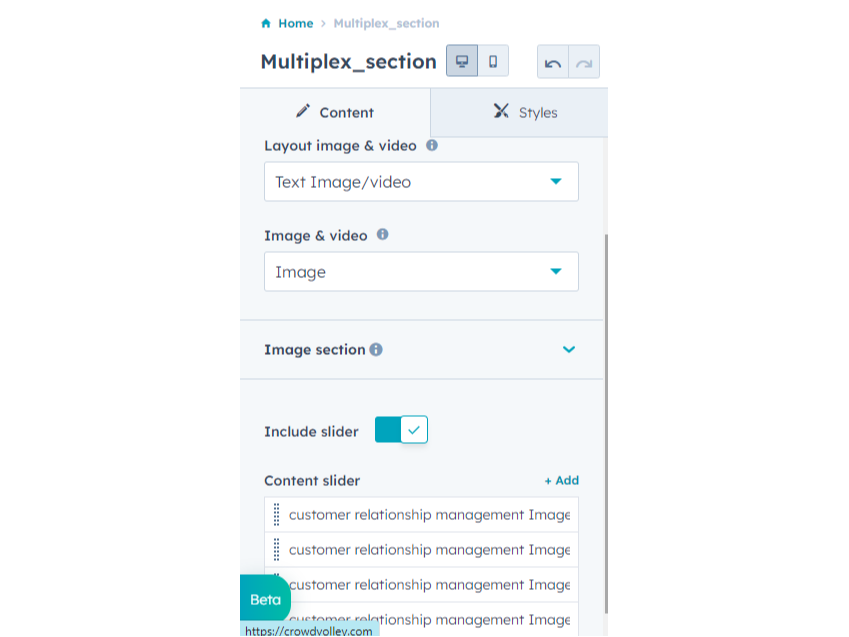
Task: Switch to mobile preview mode
Action: (x=493, y=61)
